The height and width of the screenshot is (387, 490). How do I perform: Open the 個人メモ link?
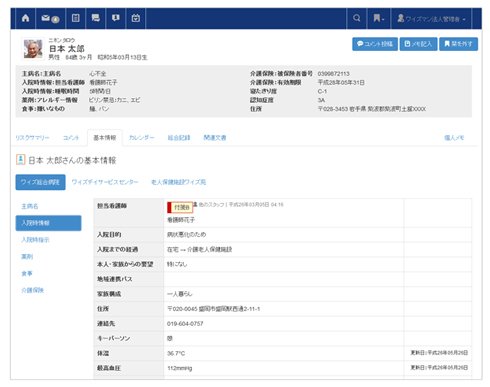click(x=454, y=138)
